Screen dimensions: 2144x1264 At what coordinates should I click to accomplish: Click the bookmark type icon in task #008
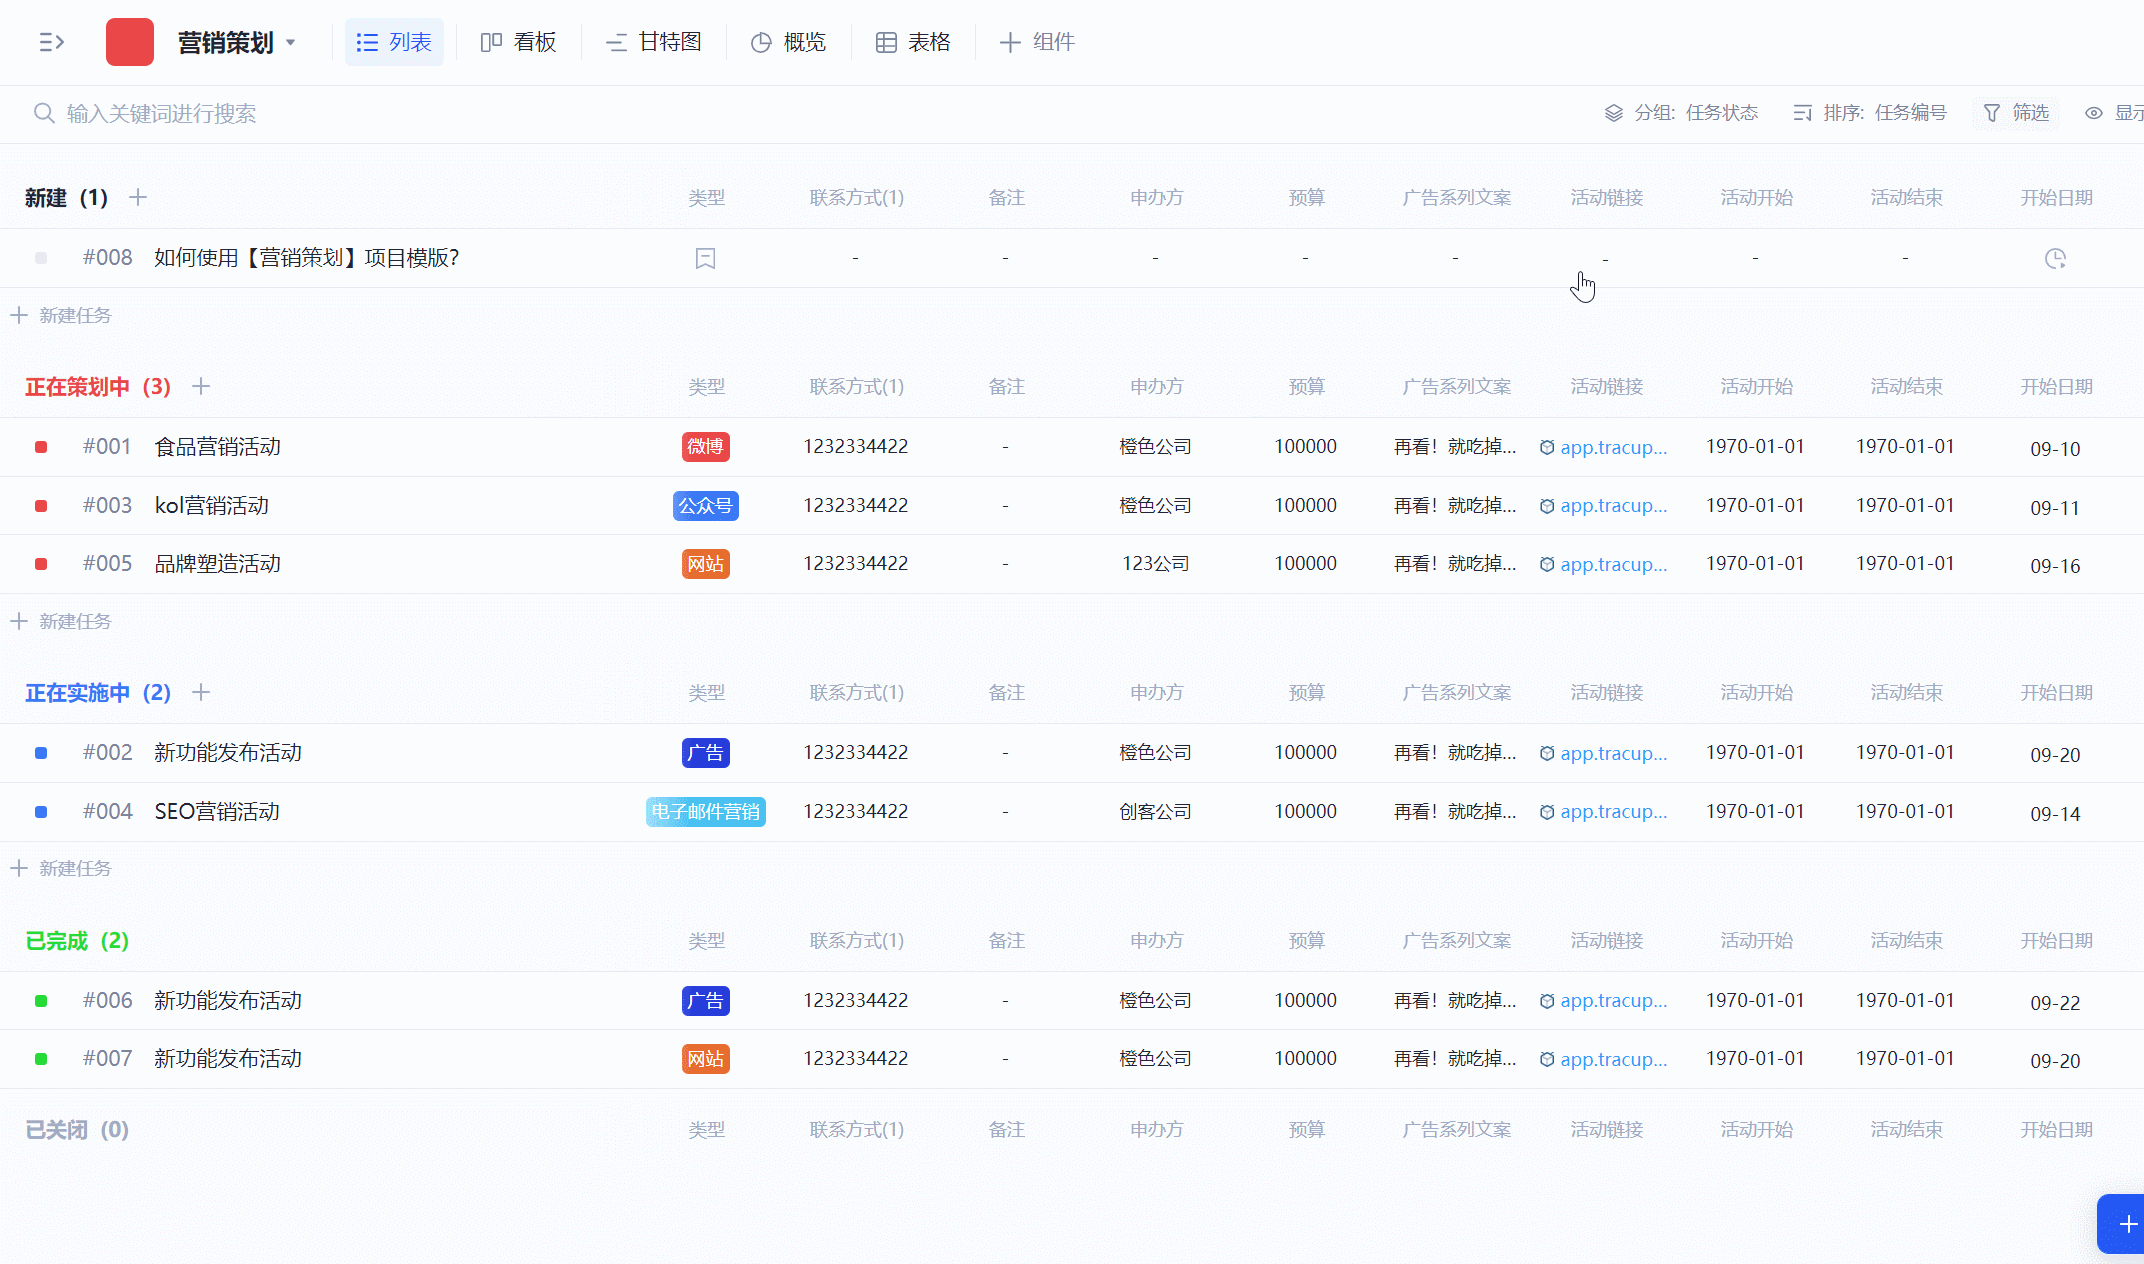click(705, 259)
